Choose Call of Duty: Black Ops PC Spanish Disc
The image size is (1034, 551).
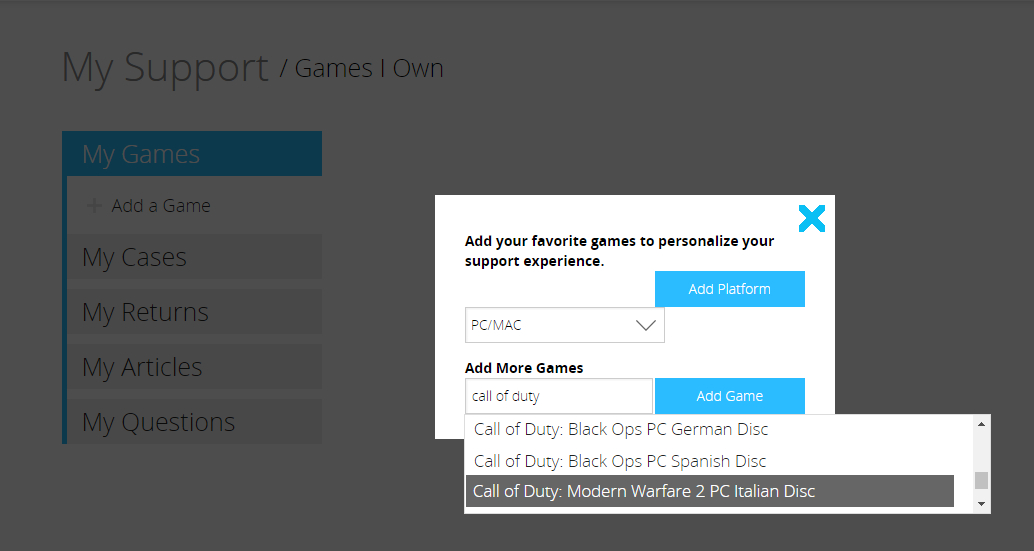point(620,461)
